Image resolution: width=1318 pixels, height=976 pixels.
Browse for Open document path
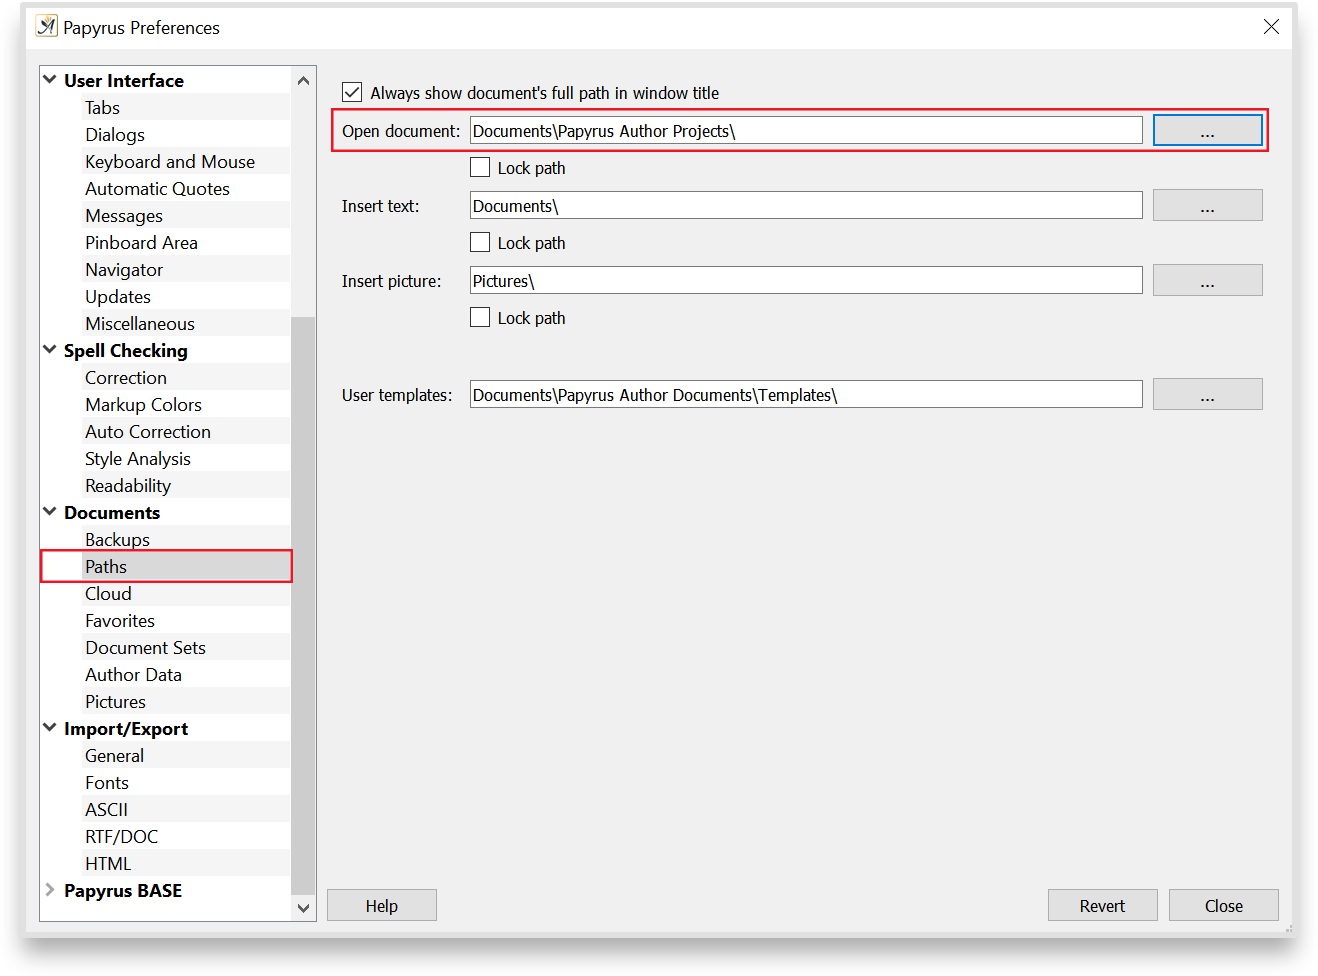point(1207,130)
